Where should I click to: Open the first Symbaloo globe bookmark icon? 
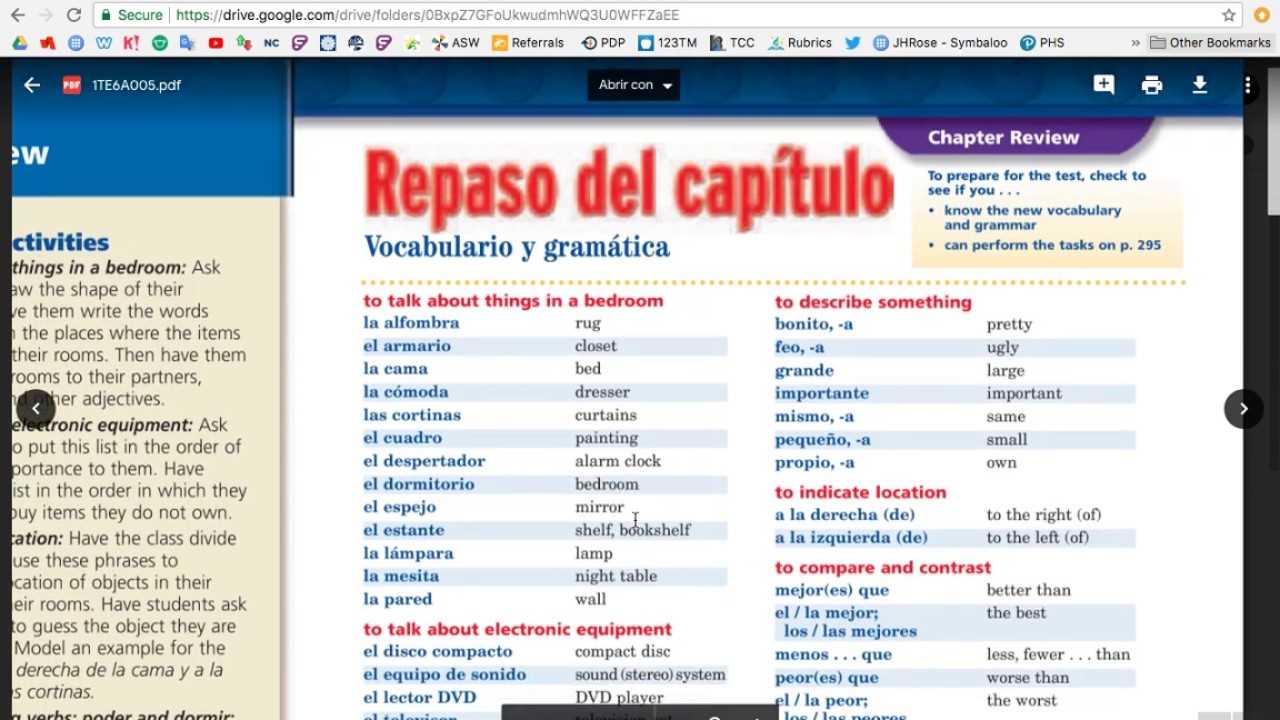(76, 43)
